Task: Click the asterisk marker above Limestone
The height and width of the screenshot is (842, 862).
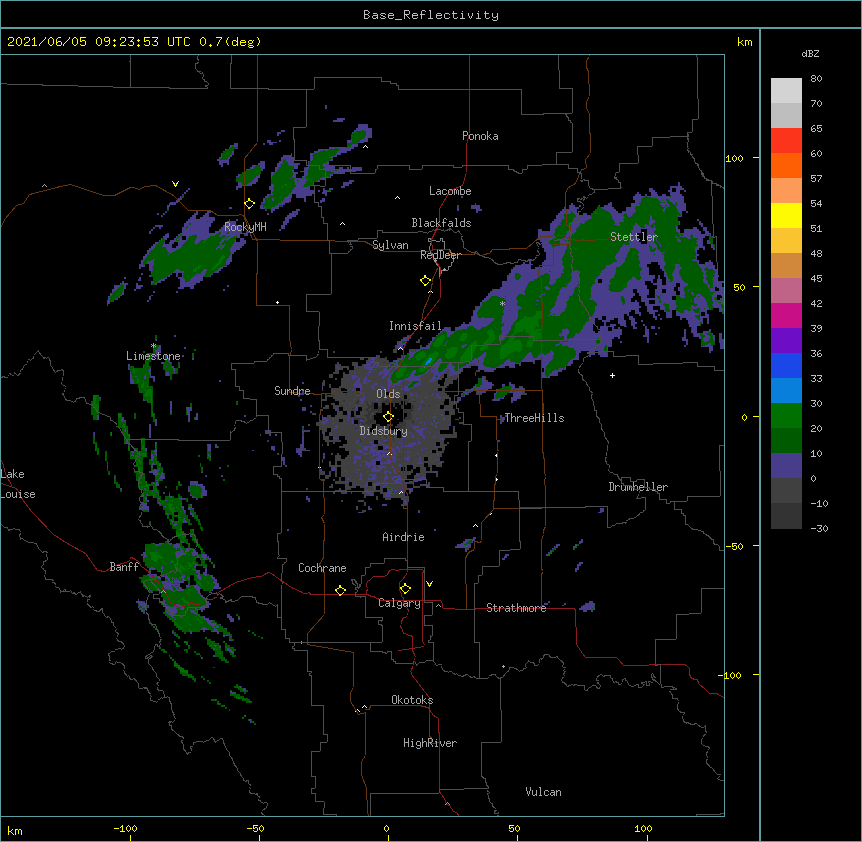Action: click(x=154, y=346)
